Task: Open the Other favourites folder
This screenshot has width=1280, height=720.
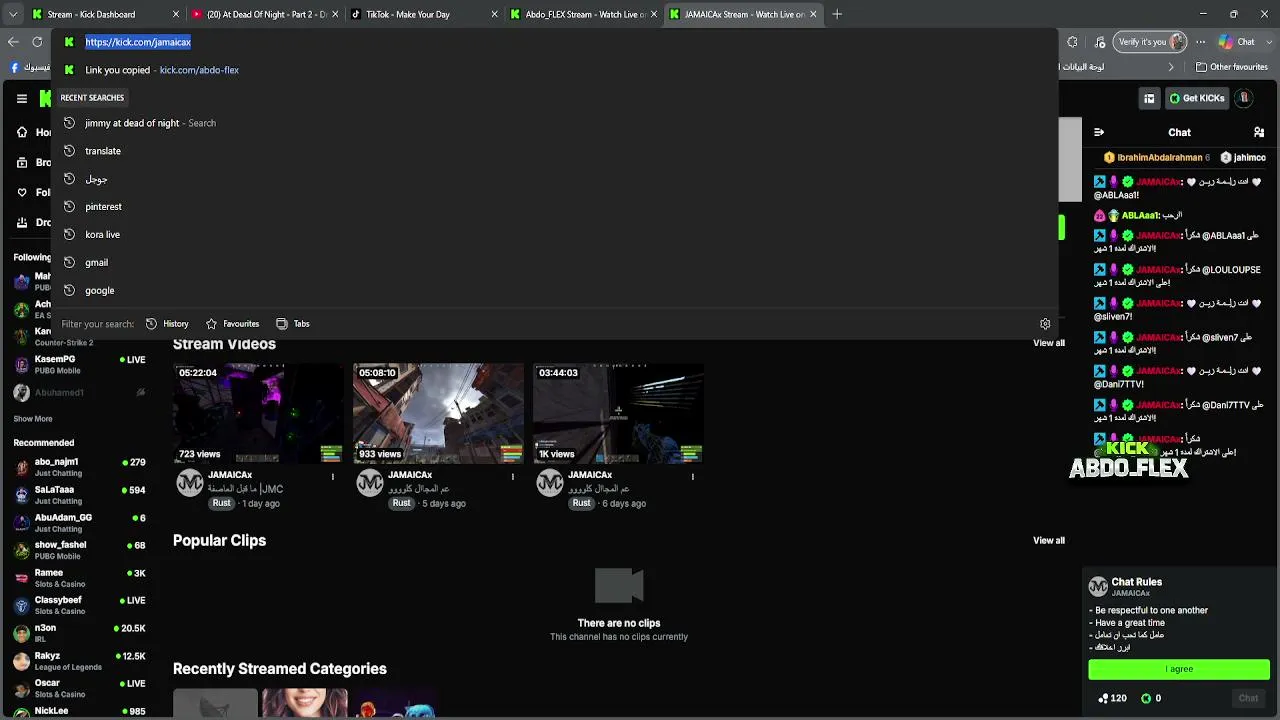Action: pyautogui.click(x=1232, y=67)
